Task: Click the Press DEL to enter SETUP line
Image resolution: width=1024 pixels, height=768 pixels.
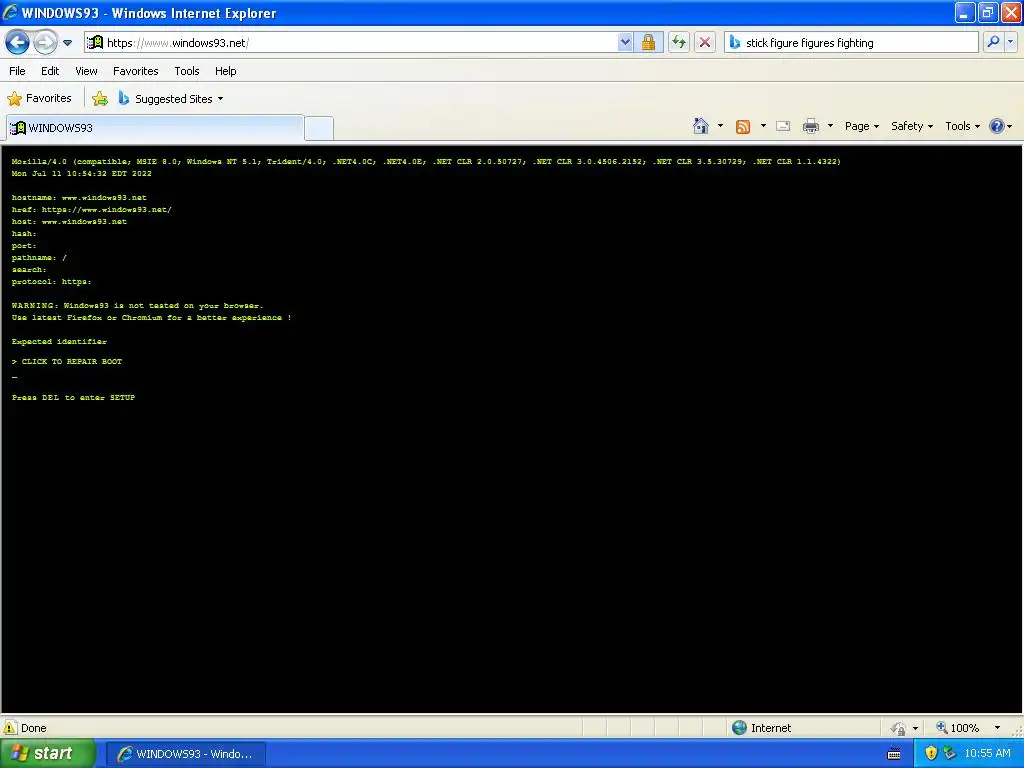Action: click(x=73, y=397)
